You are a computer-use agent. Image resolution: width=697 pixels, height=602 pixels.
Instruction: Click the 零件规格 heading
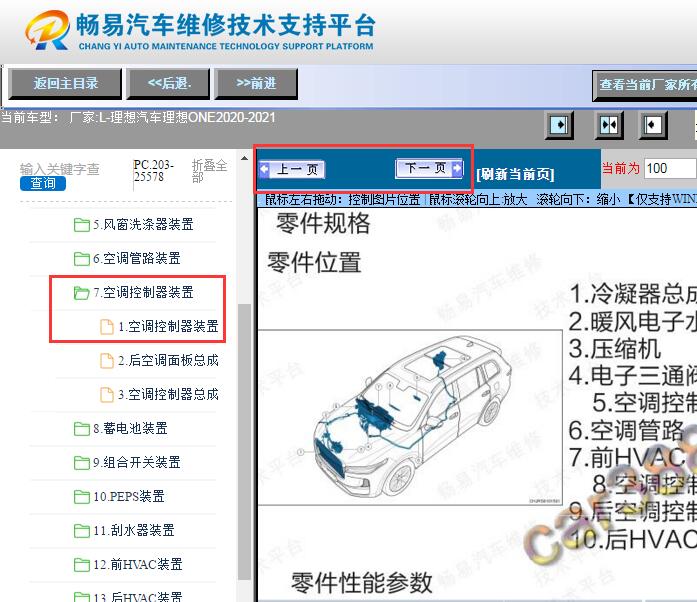pyautogui.click(x=323, y=223)
